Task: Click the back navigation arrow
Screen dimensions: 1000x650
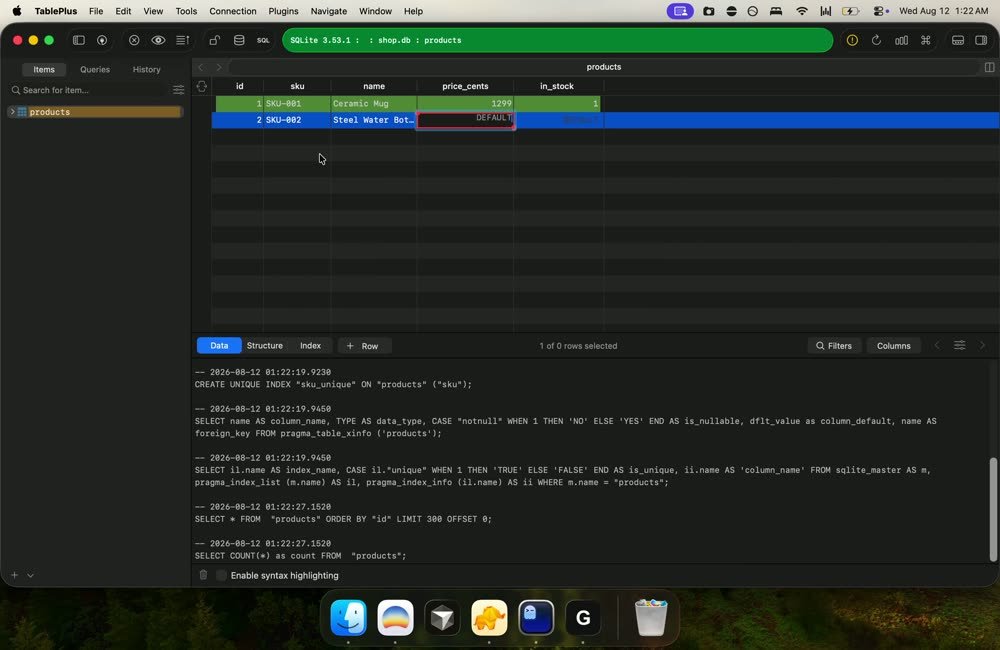Action: point(201,67)
